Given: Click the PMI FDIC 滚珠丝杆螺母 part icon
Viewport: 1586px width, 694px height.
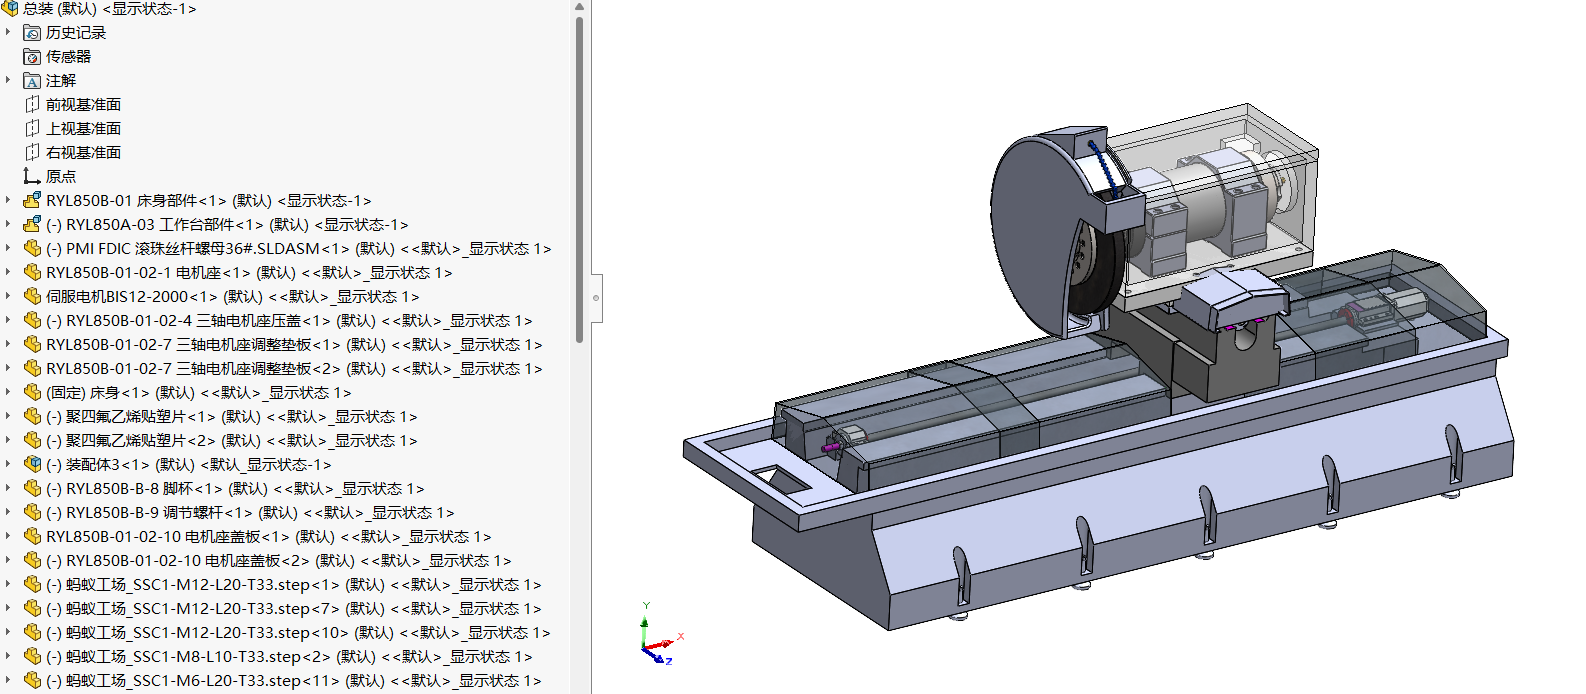Looking at the screenshot, I should point(32,249).
